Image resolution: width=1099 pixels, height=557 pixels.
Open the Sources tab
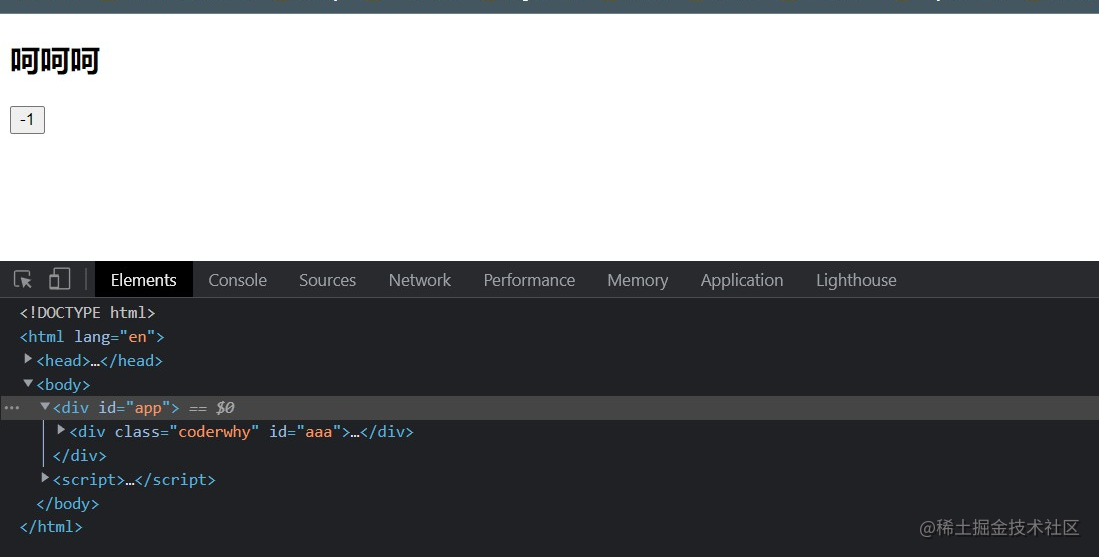pos(327,280)
